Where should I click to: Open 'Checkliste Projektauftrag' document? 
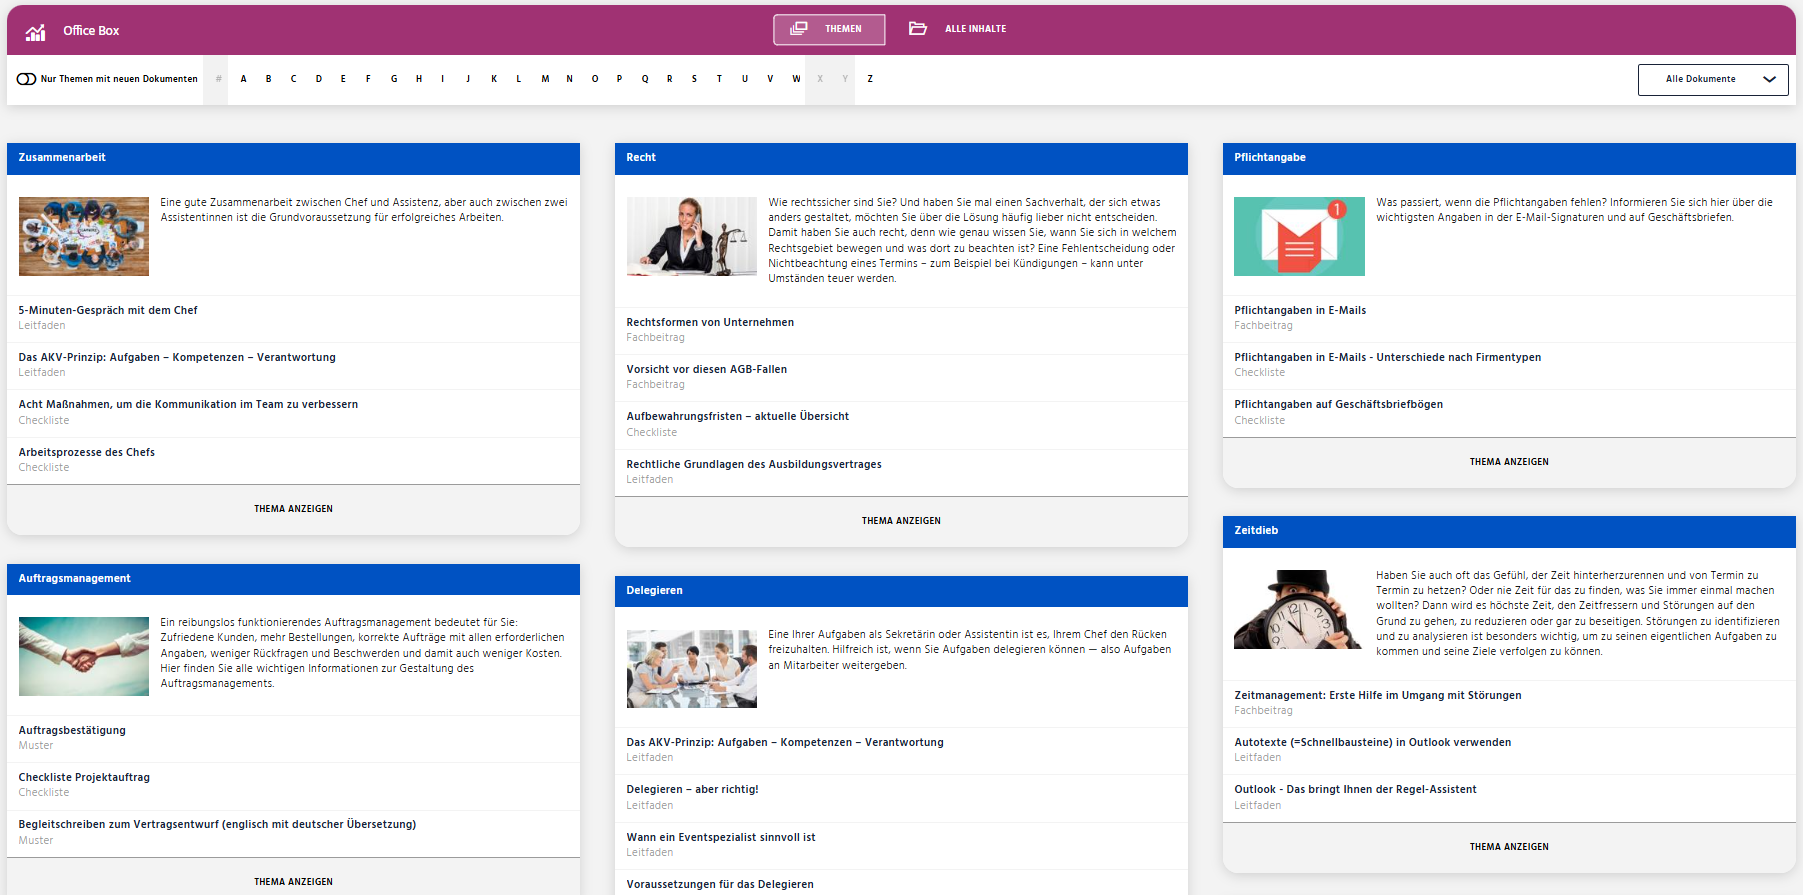84,777
